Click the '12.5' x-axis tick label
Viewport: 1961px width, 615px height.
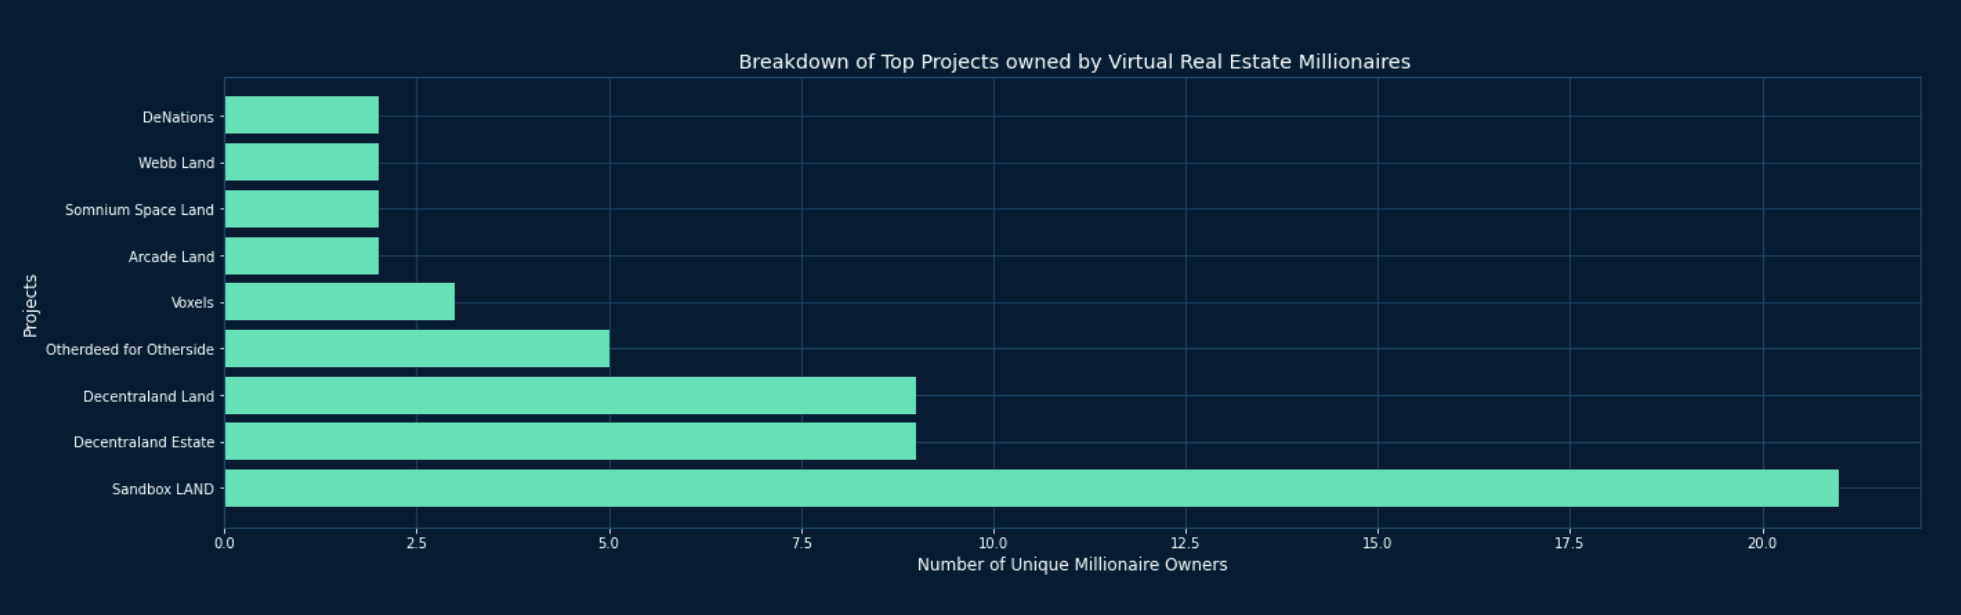click(x=1185, y=544)
